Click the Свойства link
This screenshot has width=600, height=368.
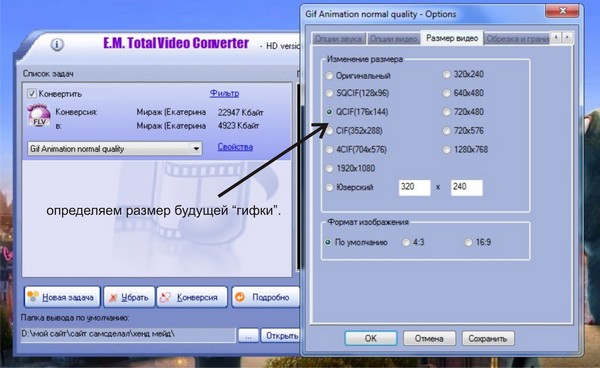[x=235, y=147]
